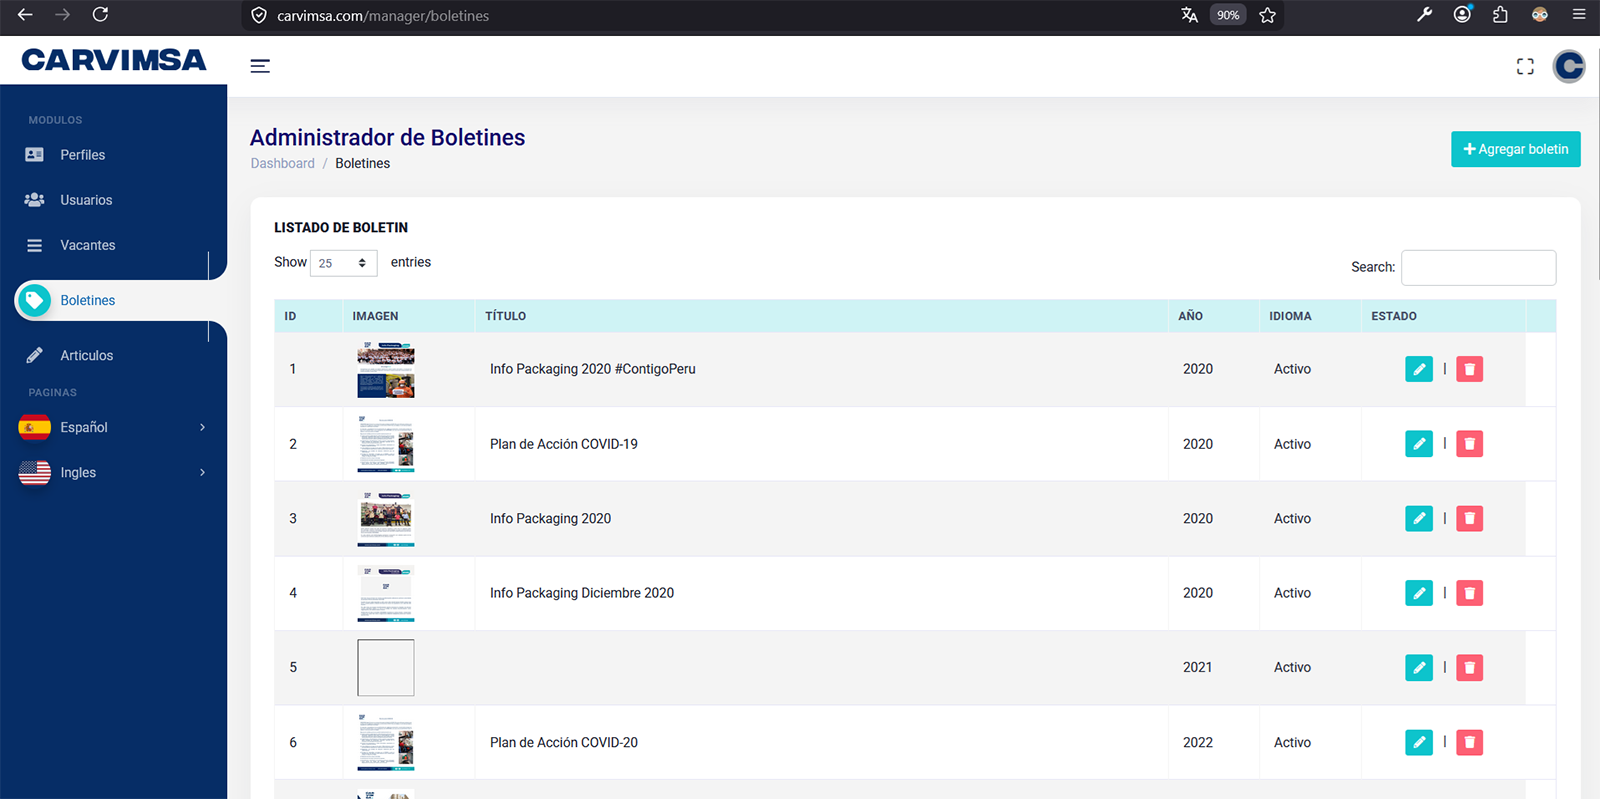
Task: Delete the Plan de Acción COVID-19 bulletin
Action: pos(1469,444)
